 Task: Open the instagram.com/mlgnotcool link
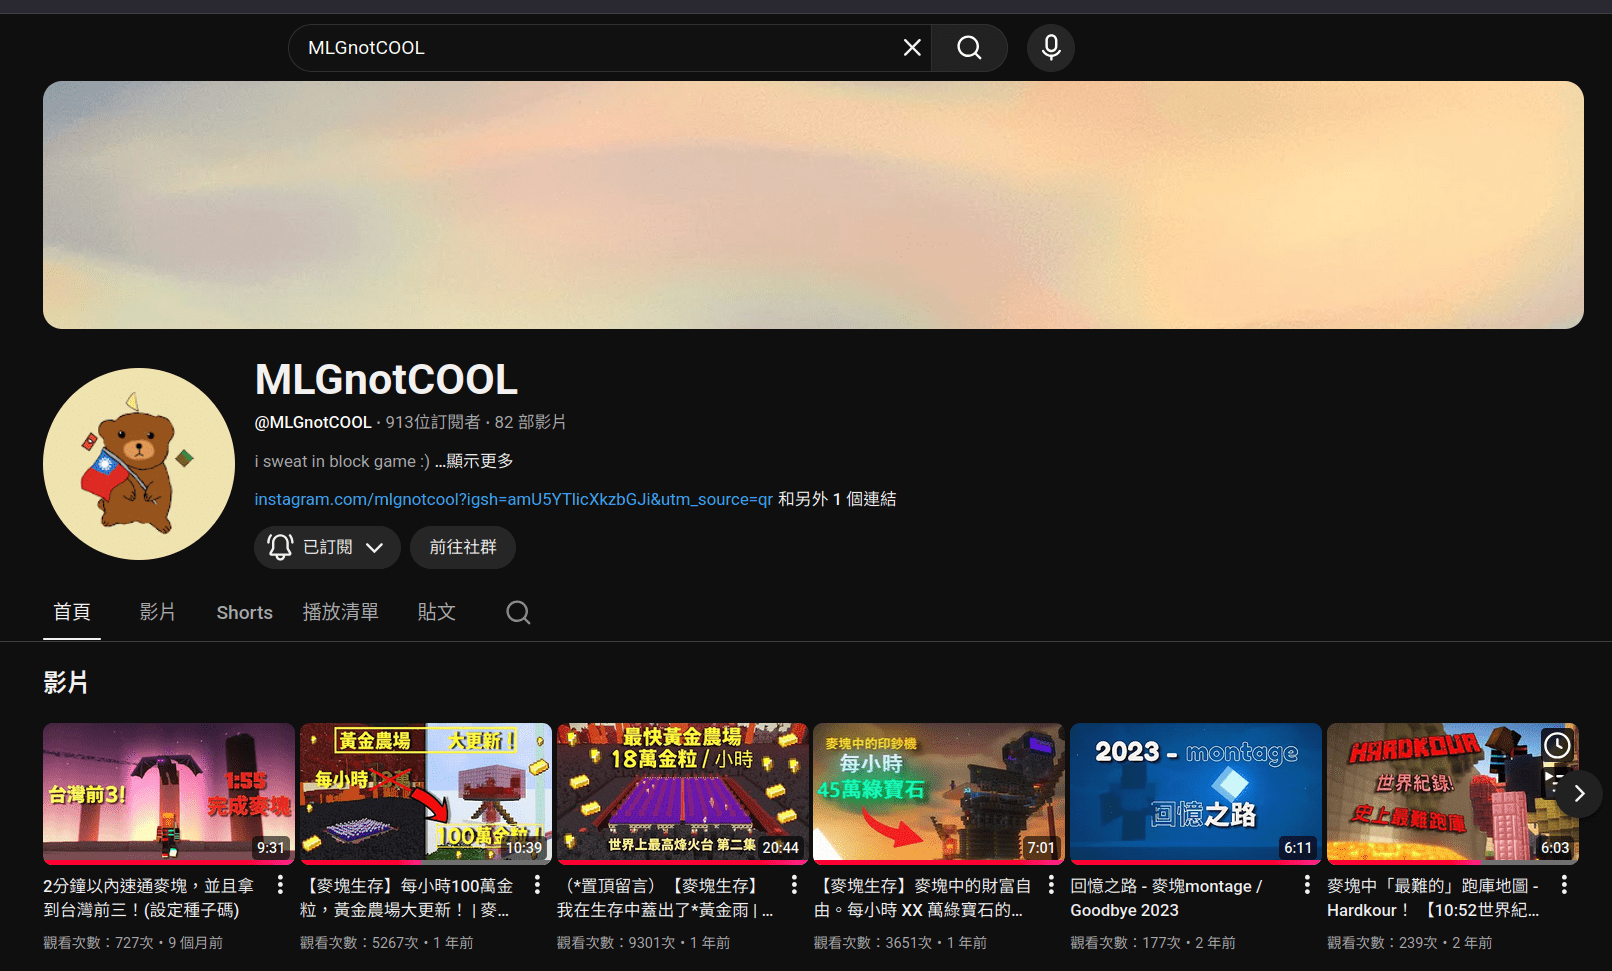513,499
